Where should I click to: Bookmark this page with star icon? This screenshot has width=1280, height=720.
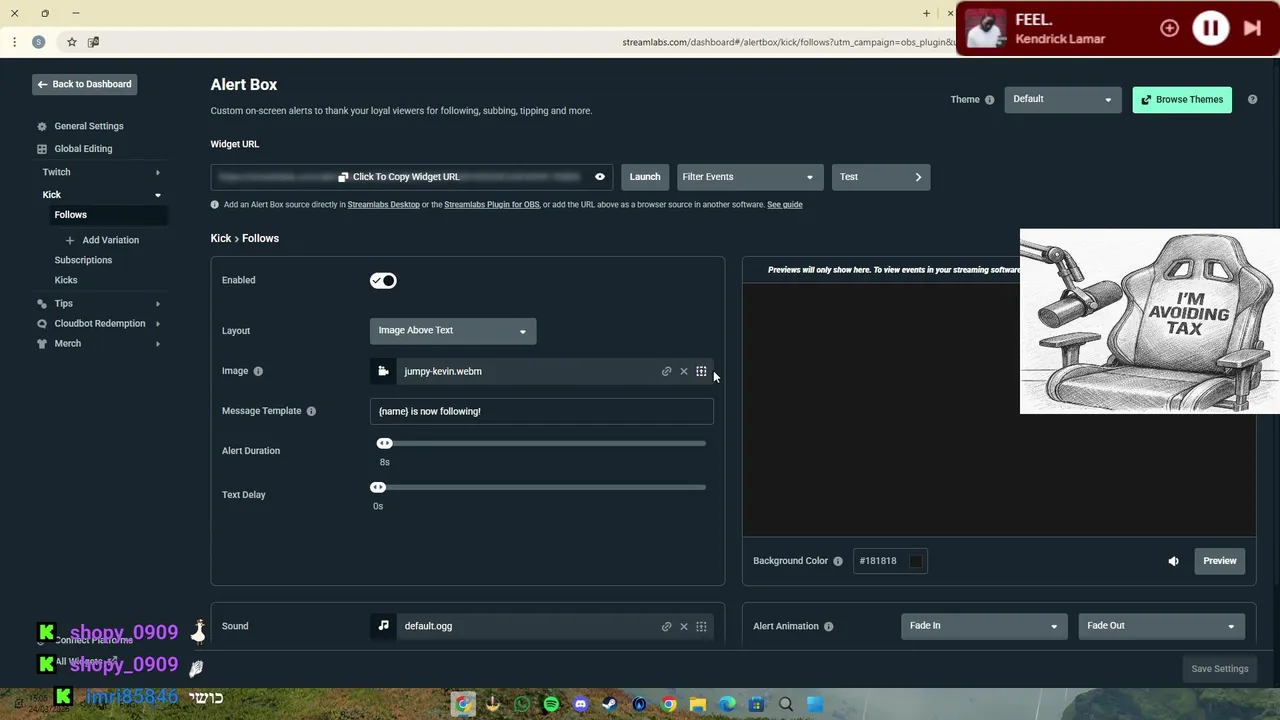point(72,42)
